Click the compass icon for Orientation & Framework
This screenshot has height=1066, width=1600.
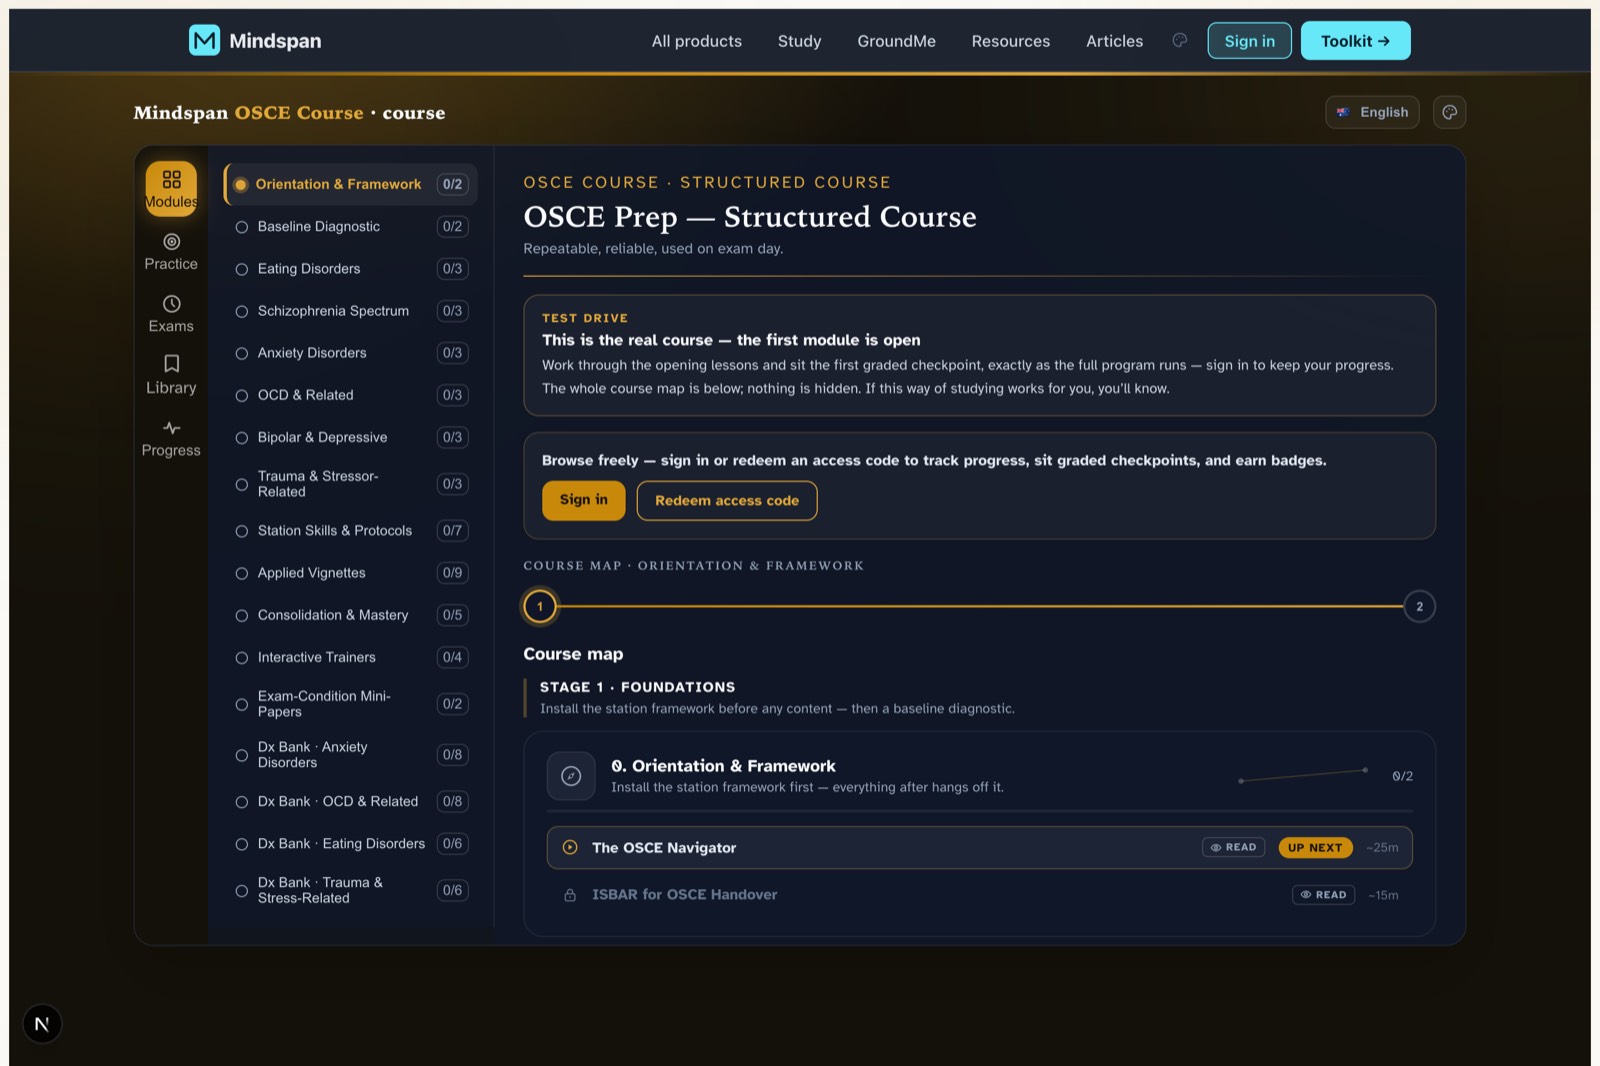click(x=571, y=776)
